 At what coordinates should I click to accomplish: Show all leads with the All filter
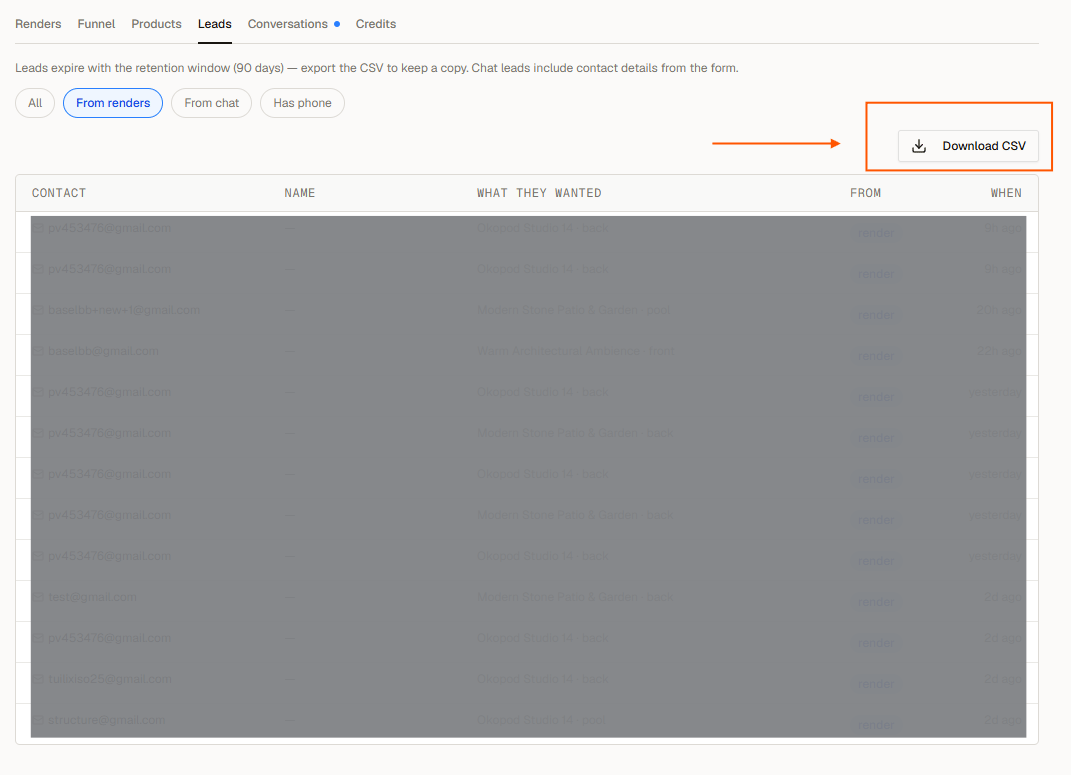pyautogui.click(x=35, y=103)
